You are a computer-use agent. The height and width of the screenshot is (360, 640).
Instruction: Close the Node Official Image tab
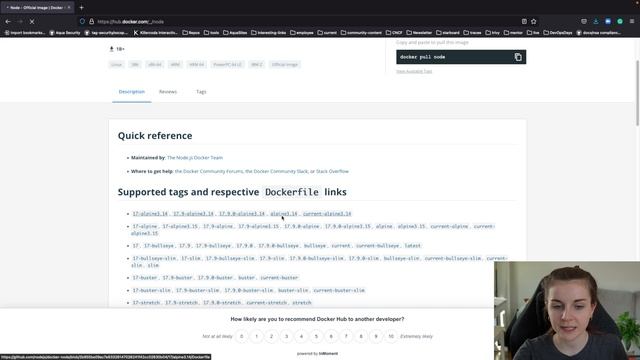(69, 7)
